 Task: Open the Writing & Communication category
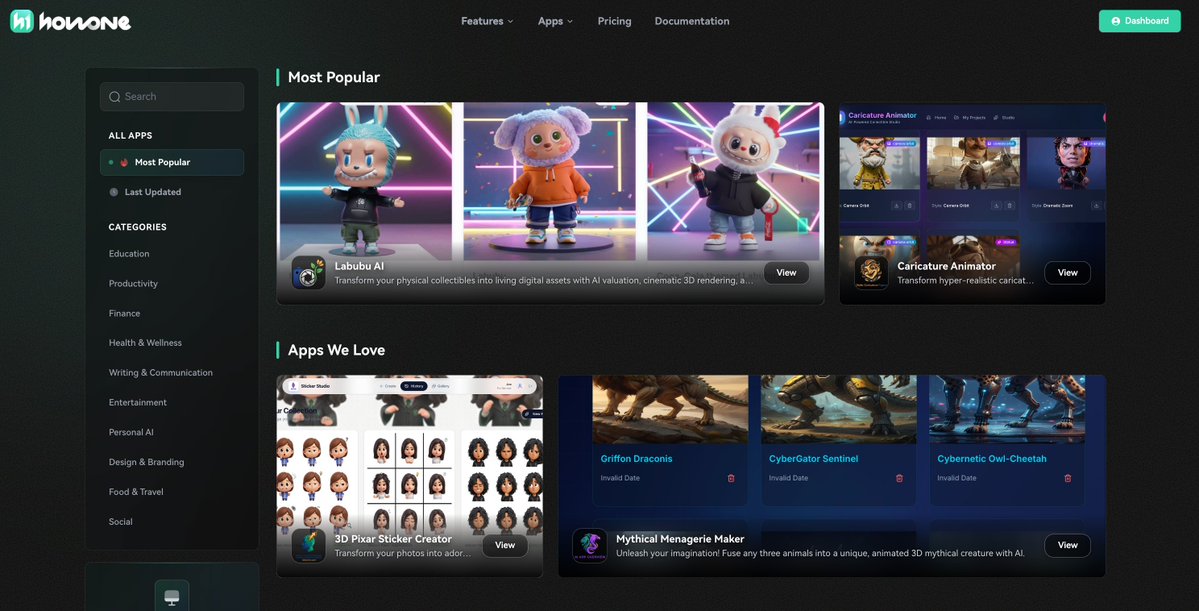161,373
